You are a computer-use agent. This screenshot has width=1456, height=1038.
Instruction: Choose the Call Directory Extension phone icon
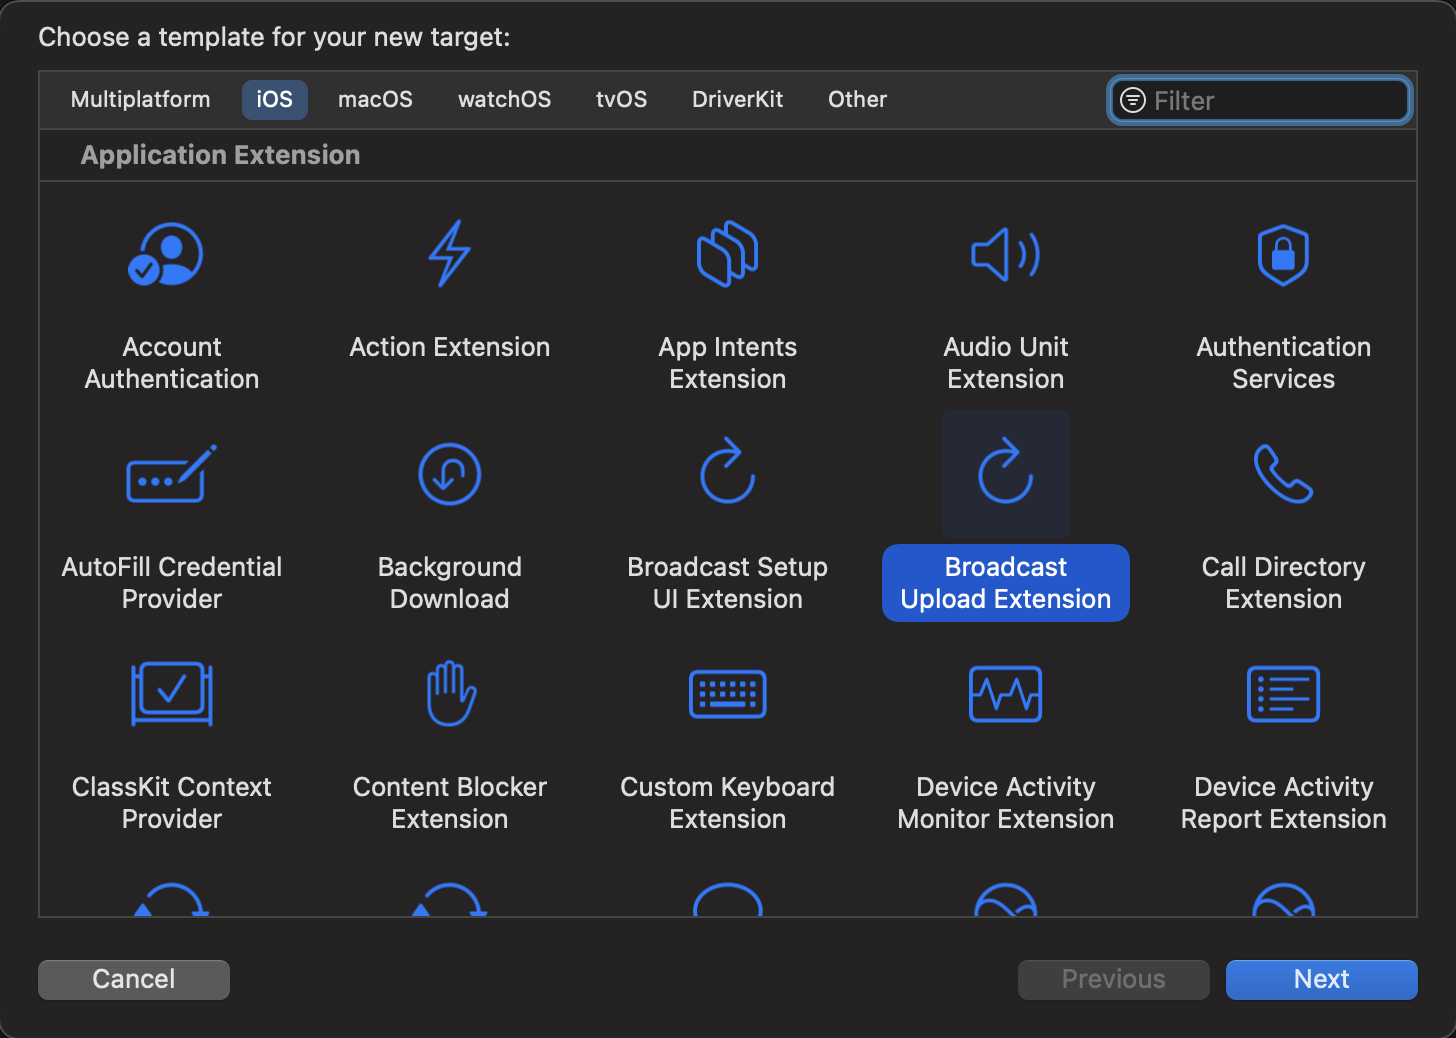point(1283,474)
